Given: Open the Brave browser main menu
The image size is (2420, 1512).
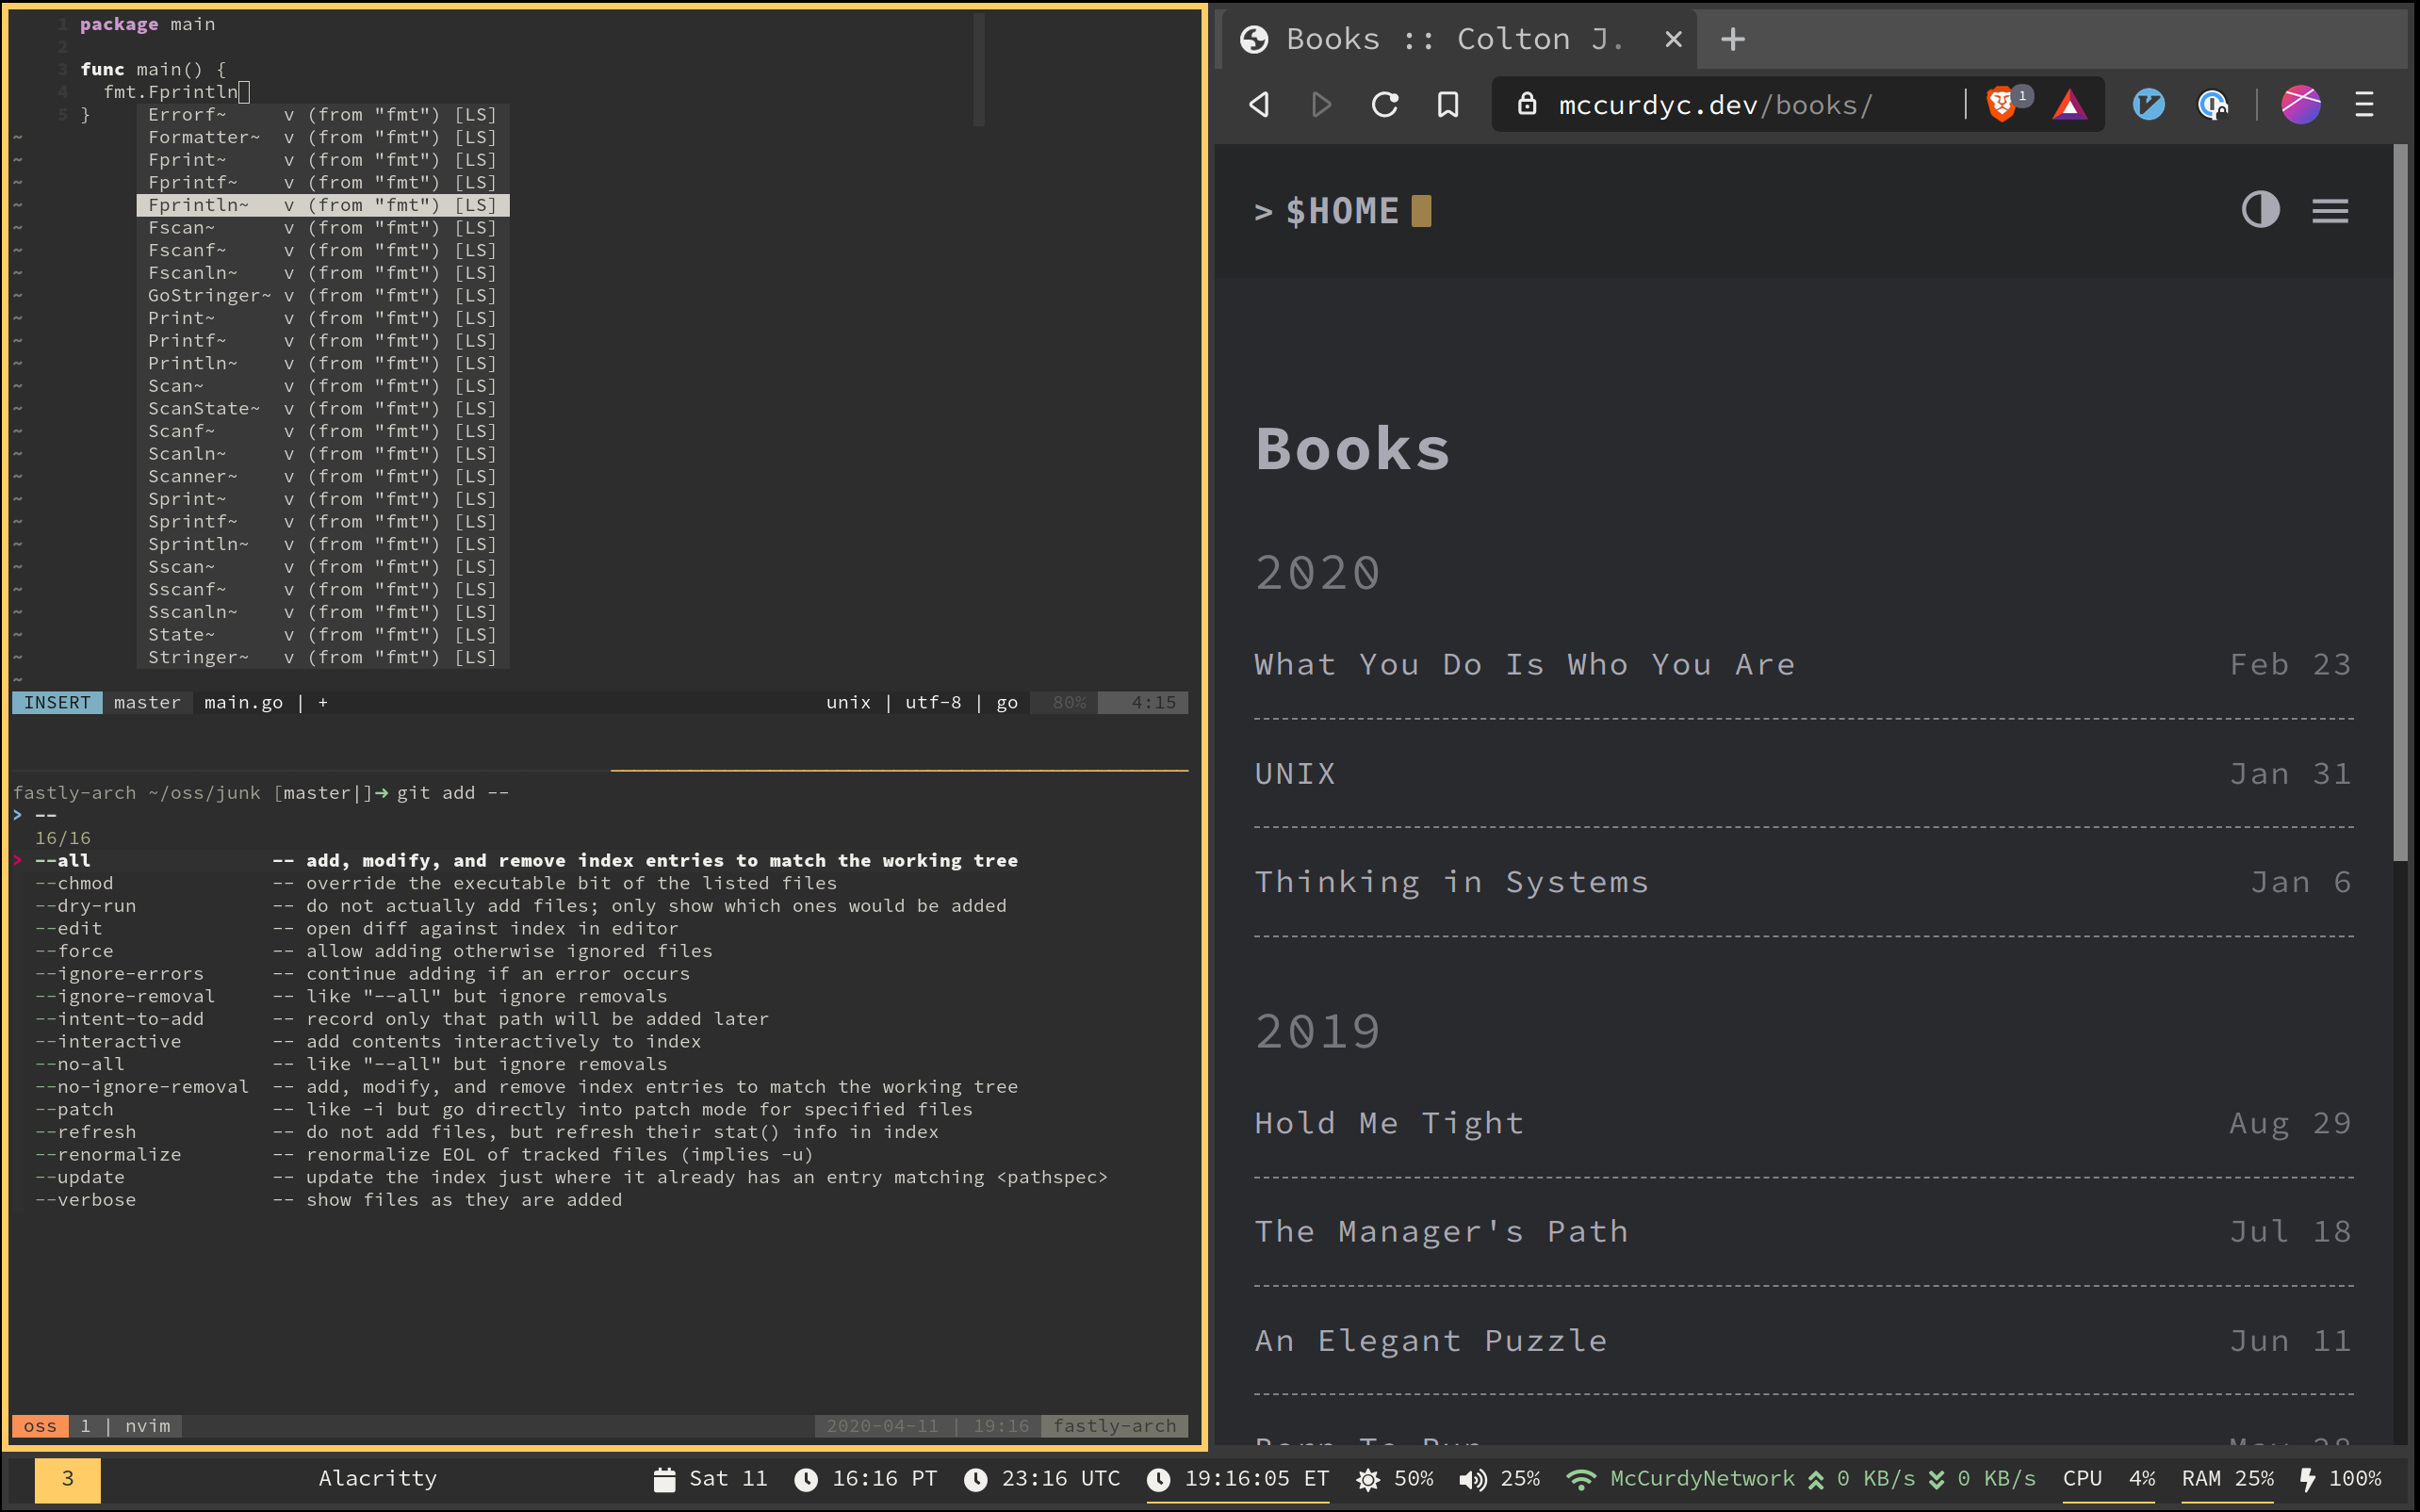Looking at the screenshot, I should (x=2364, y=104).
